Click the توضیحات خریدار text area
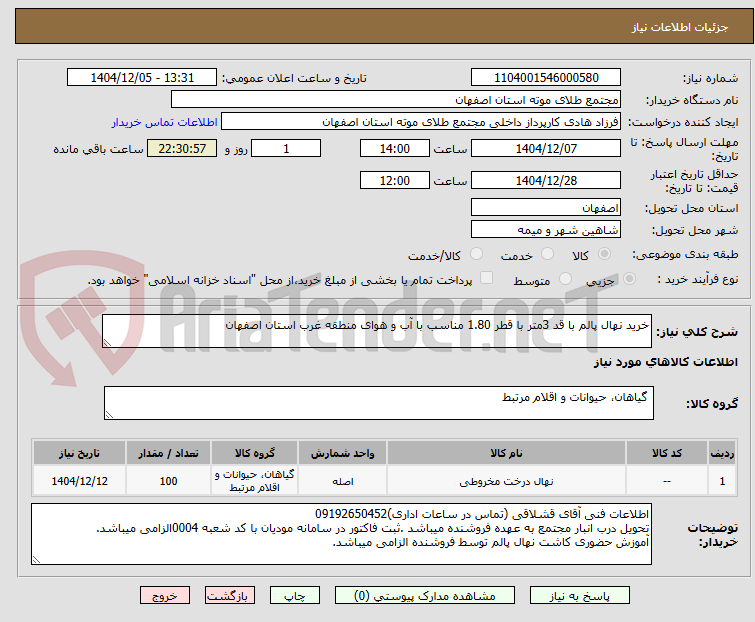This screenshot has height=622, width=755. pyautogui.click(x=341, y=534)
